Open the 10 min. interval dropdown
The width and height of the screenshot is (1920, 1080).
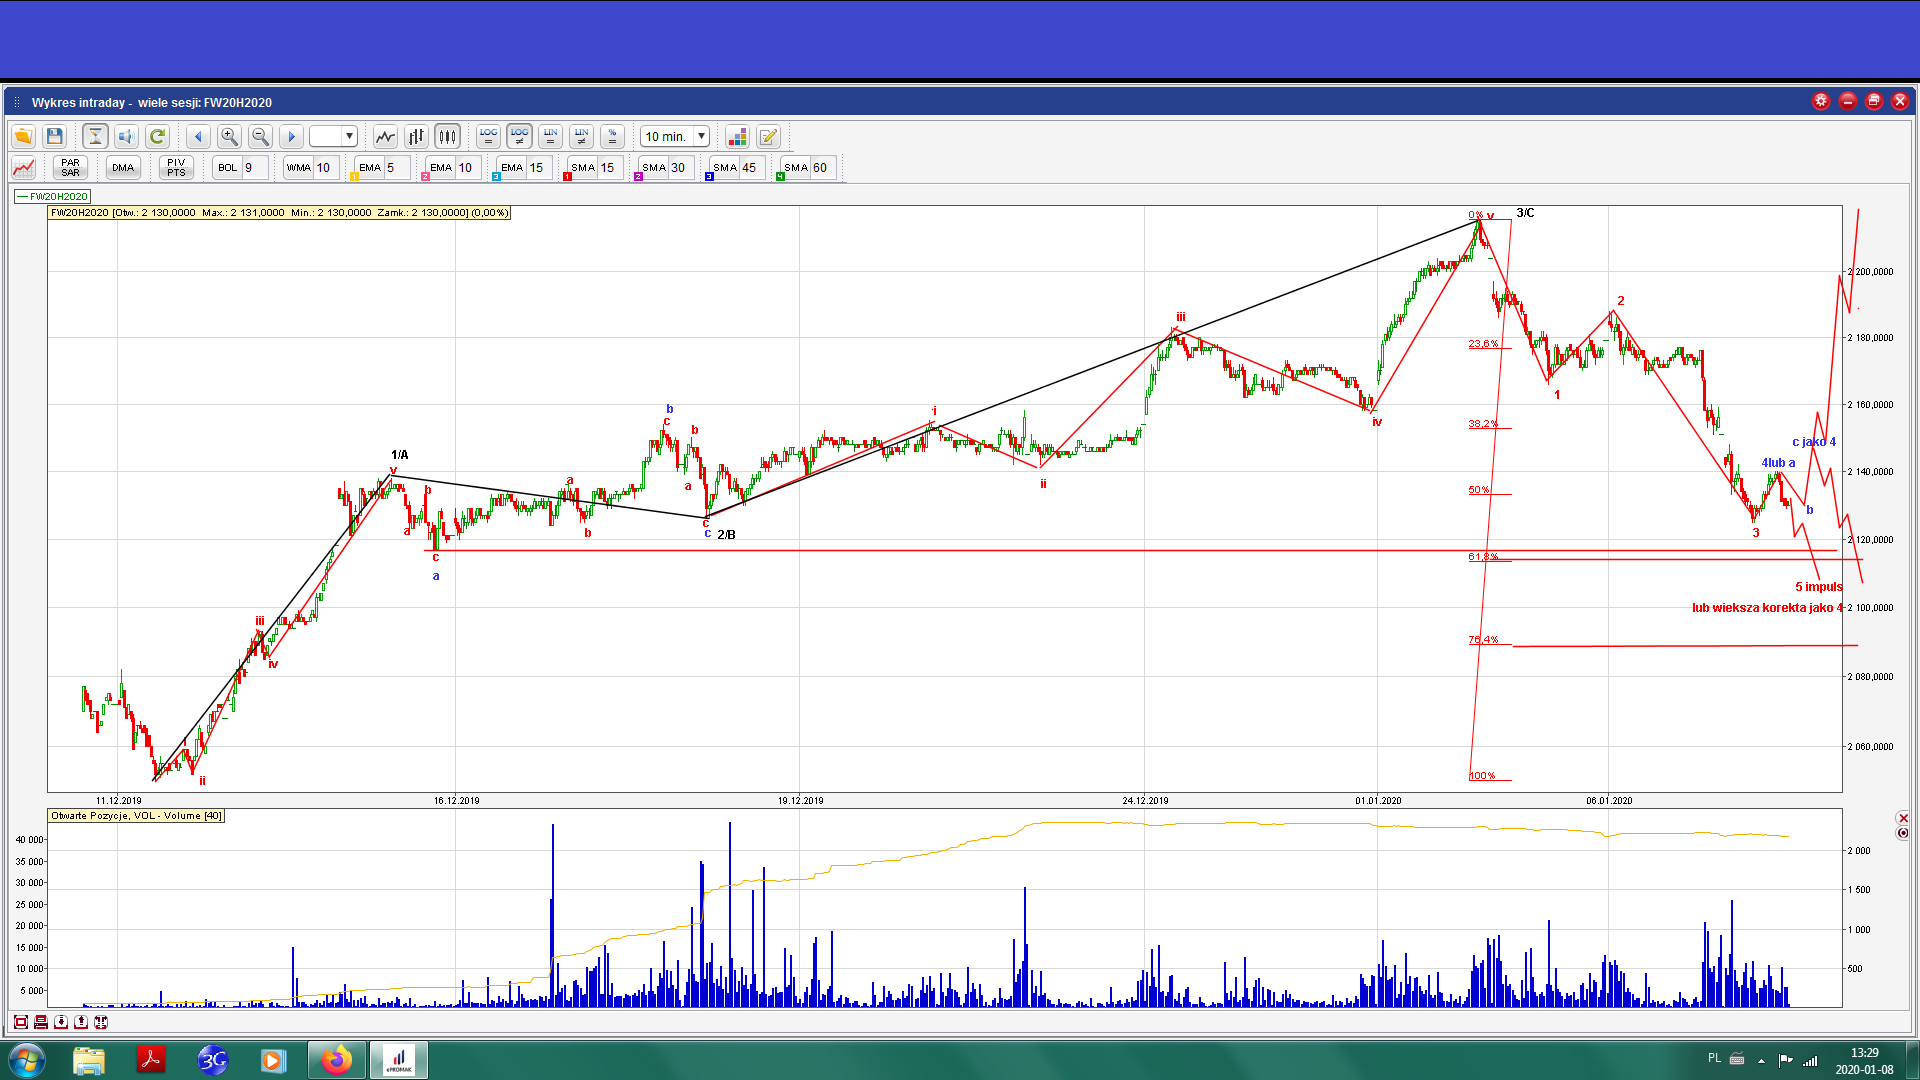click(x=701, y=136)
